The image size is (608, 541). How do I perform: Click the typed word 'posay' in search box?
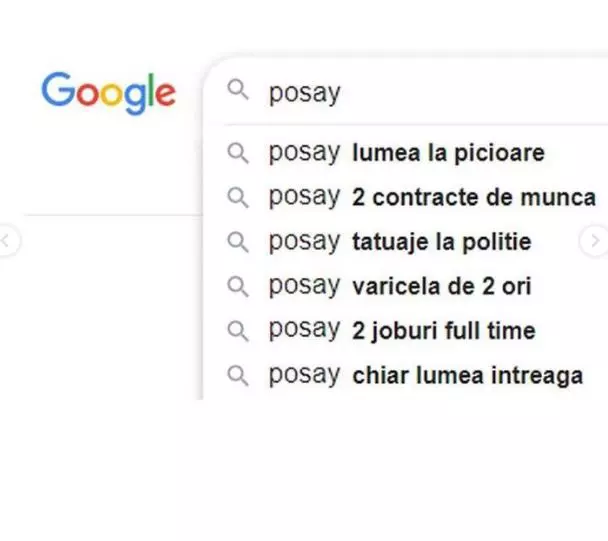(304, 93)
